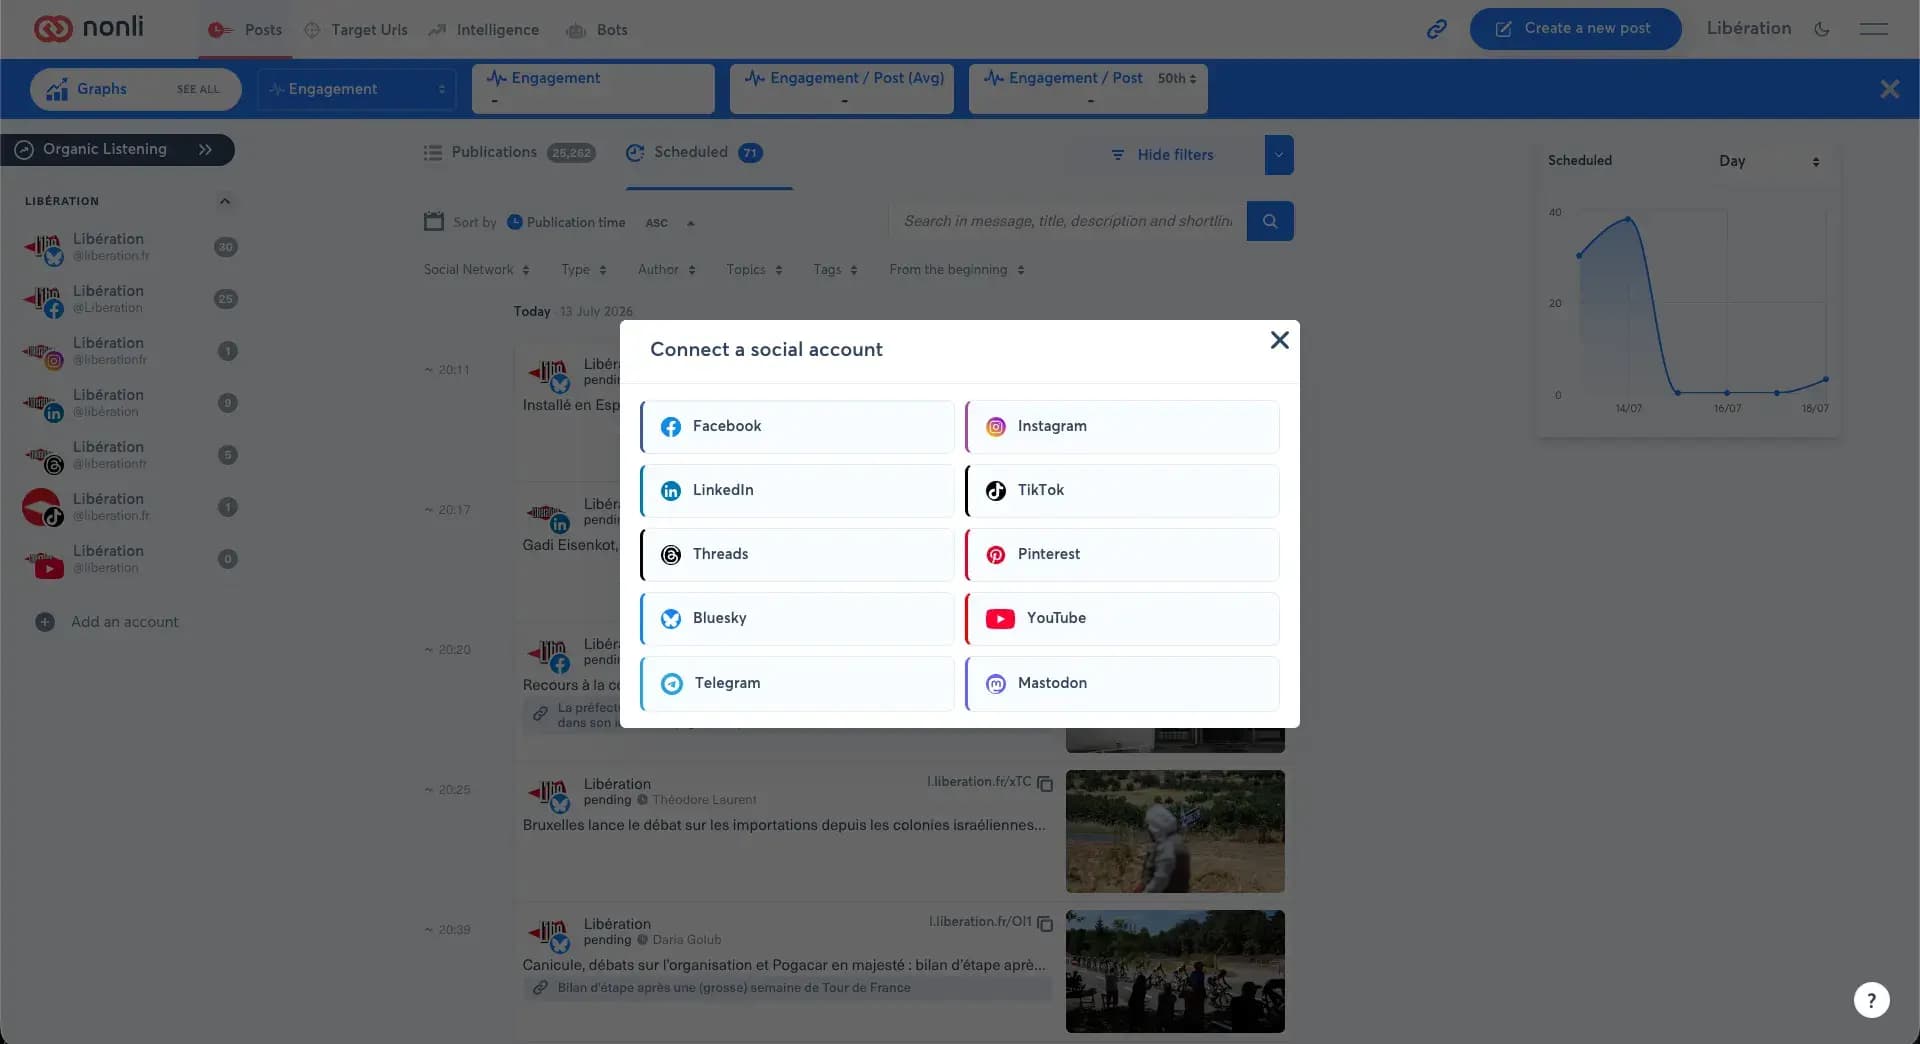
Task: Choose Pinterest in the connect account dialog
Action: (x=1122, y=555)
